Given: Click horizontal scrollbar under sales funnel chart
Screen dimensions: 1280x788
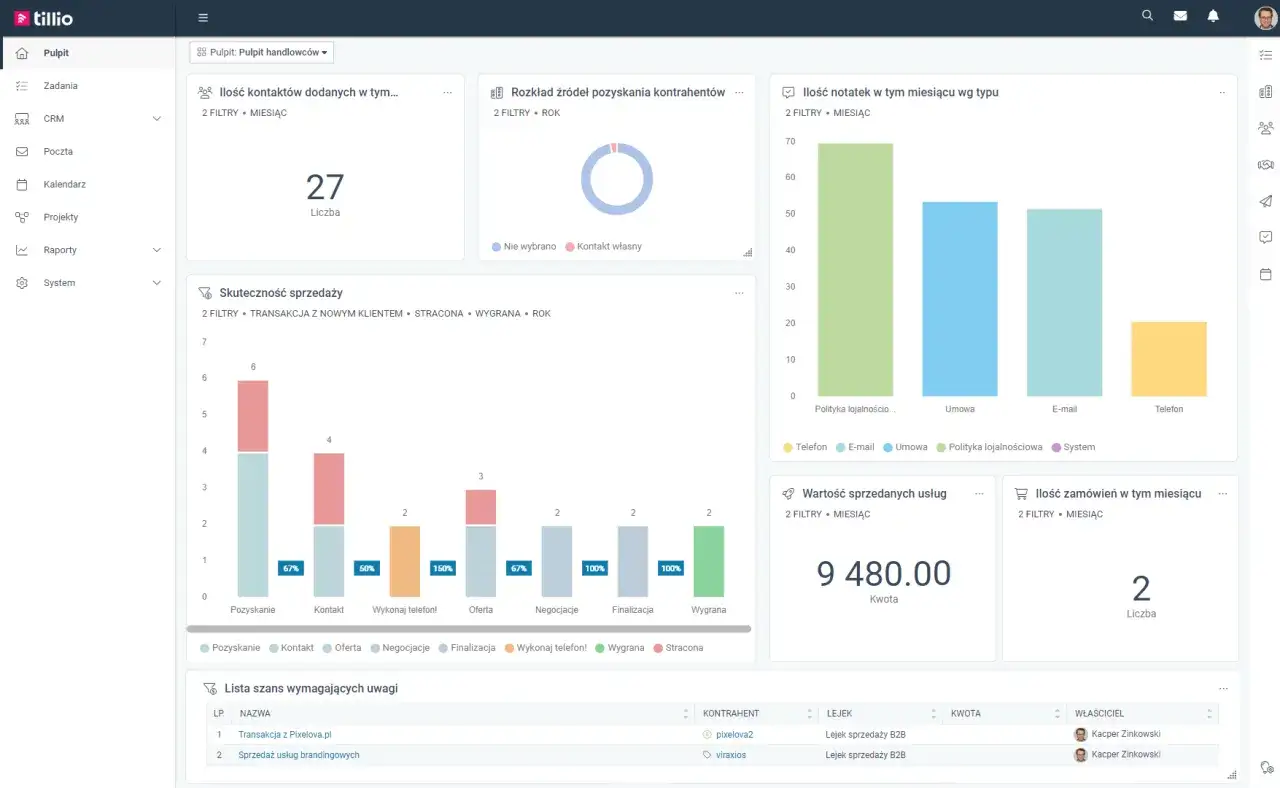Looking at the screenshot, I should (x=469, y=629).
